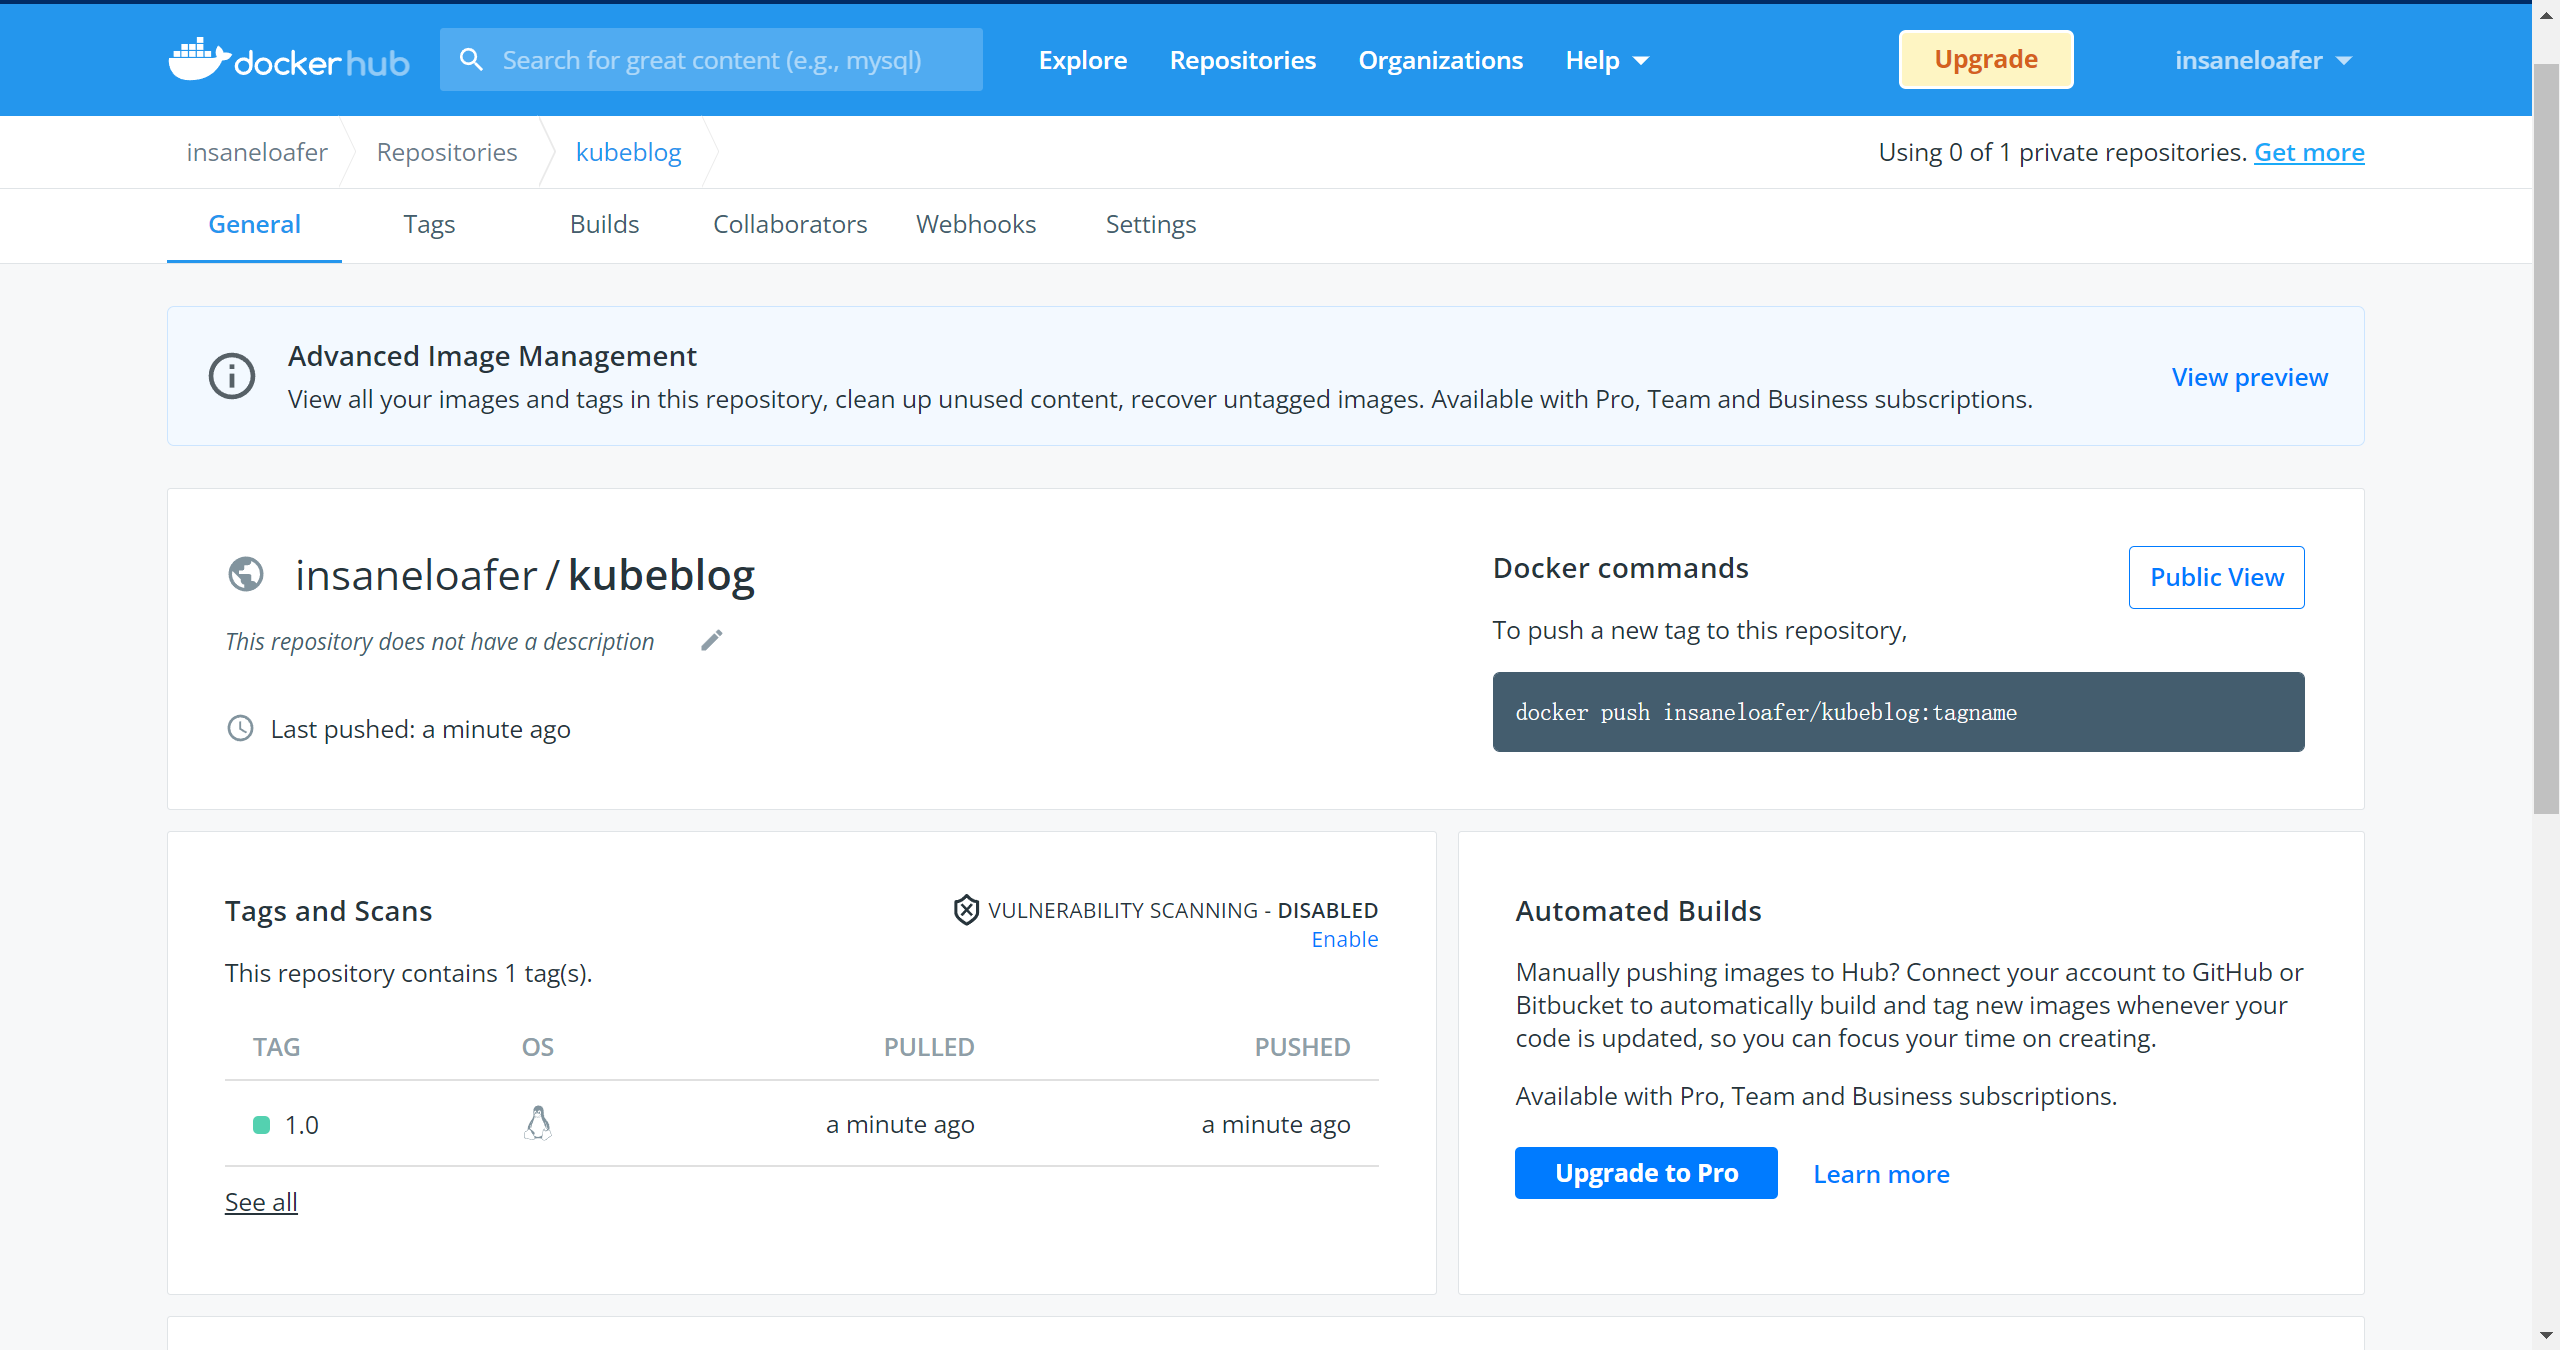2560x1350 pixels.
Task: Click tag name 1.0 in tags table
Action: (301, 1125)
